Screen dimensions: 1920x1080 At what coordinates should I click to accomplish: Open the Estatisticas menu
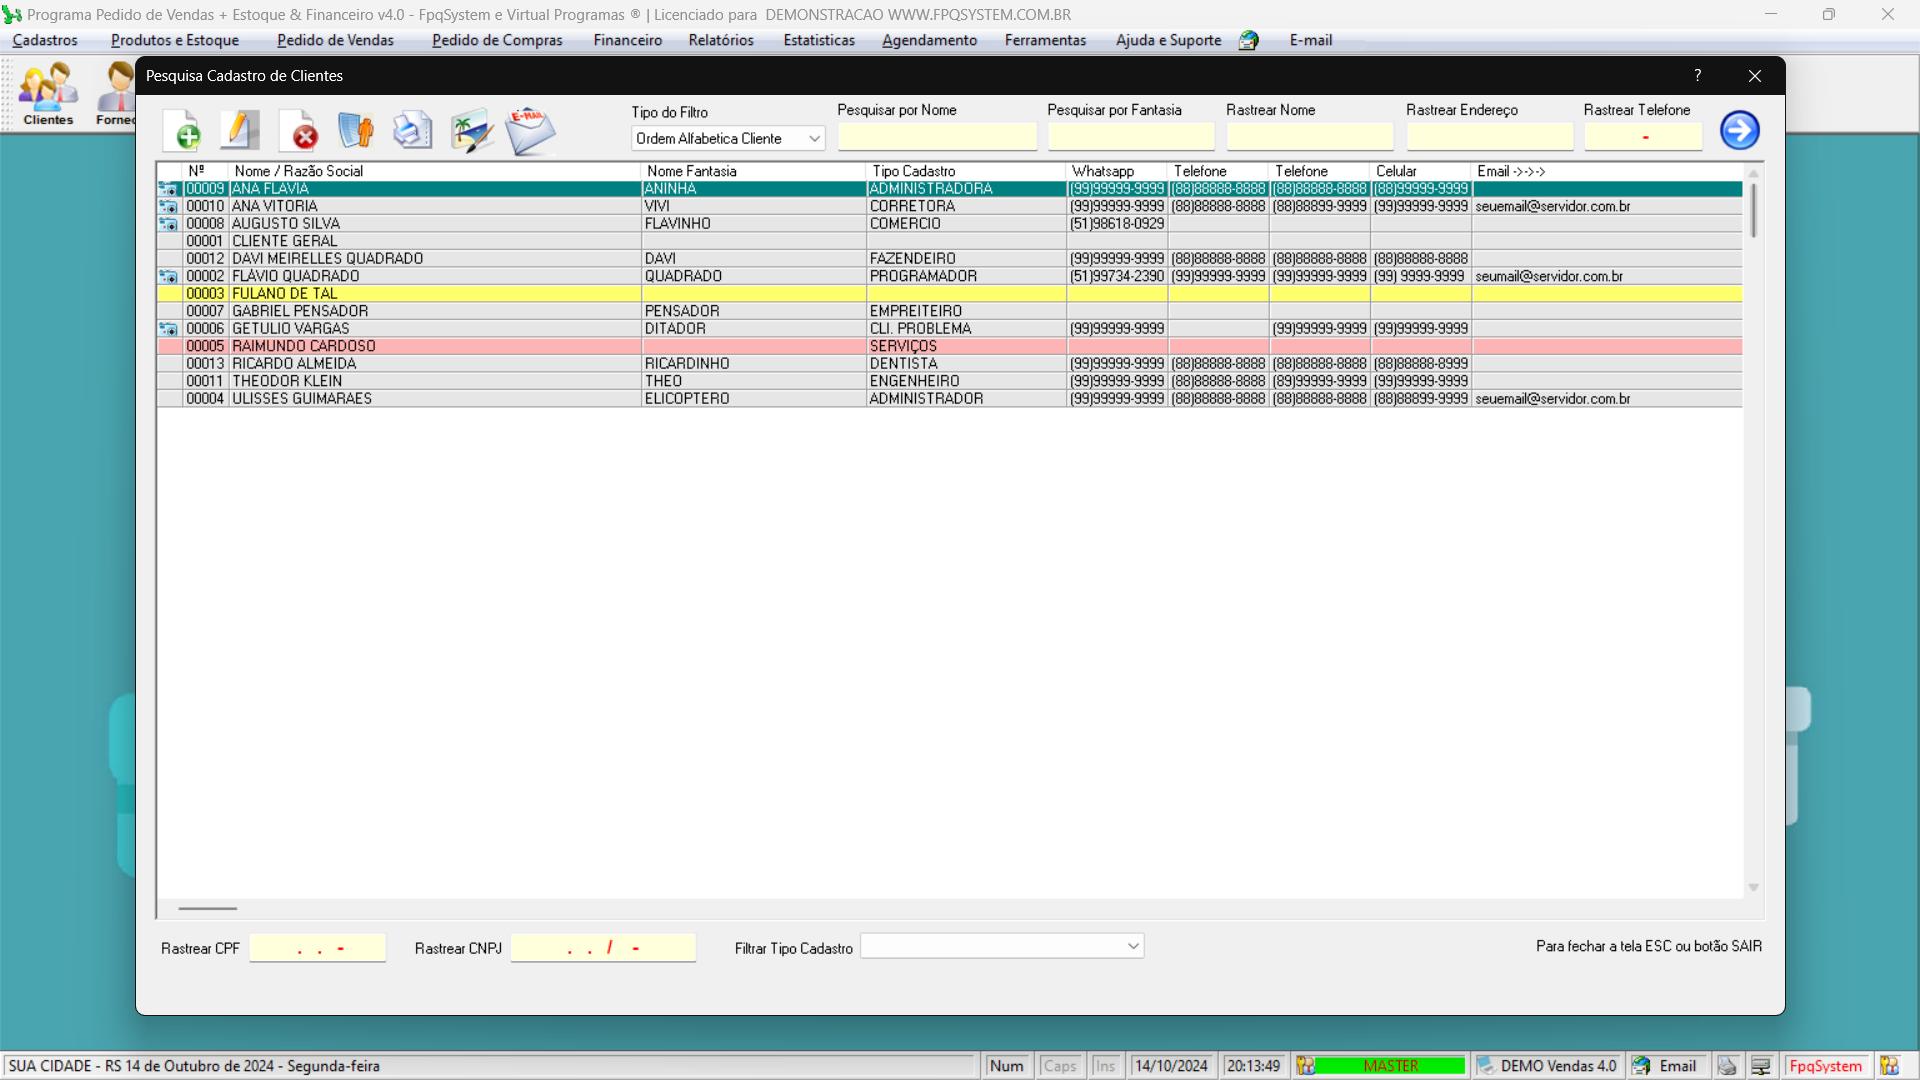(819, 41)
